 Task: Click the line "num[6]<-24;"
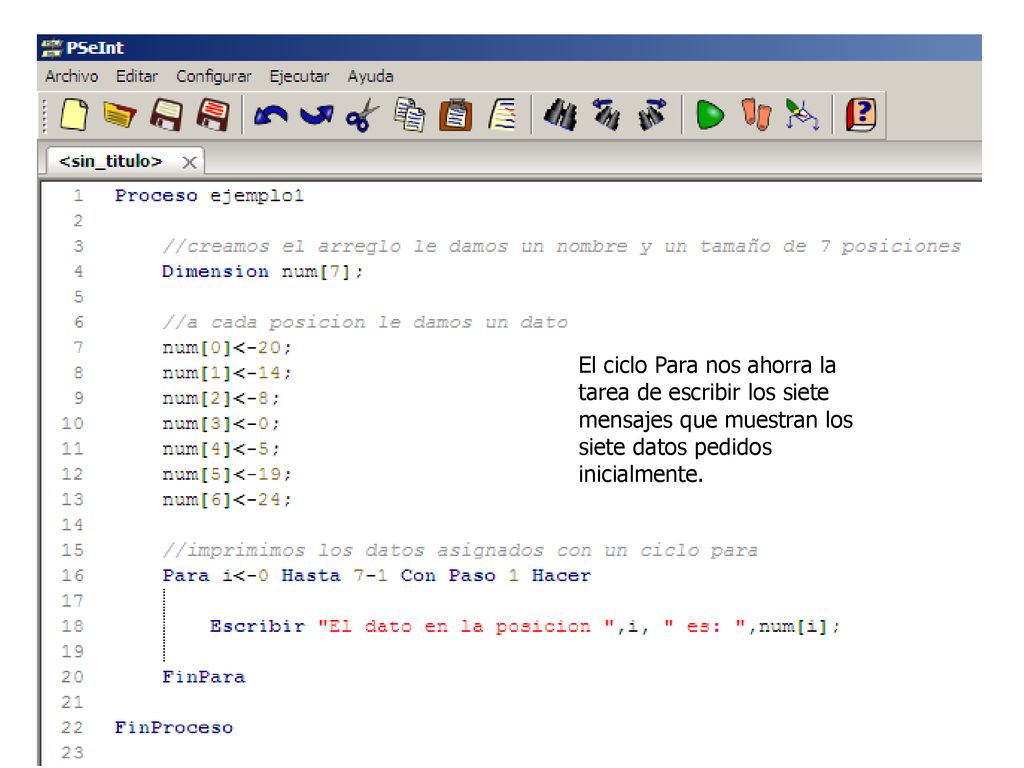[x=227, y=500]
